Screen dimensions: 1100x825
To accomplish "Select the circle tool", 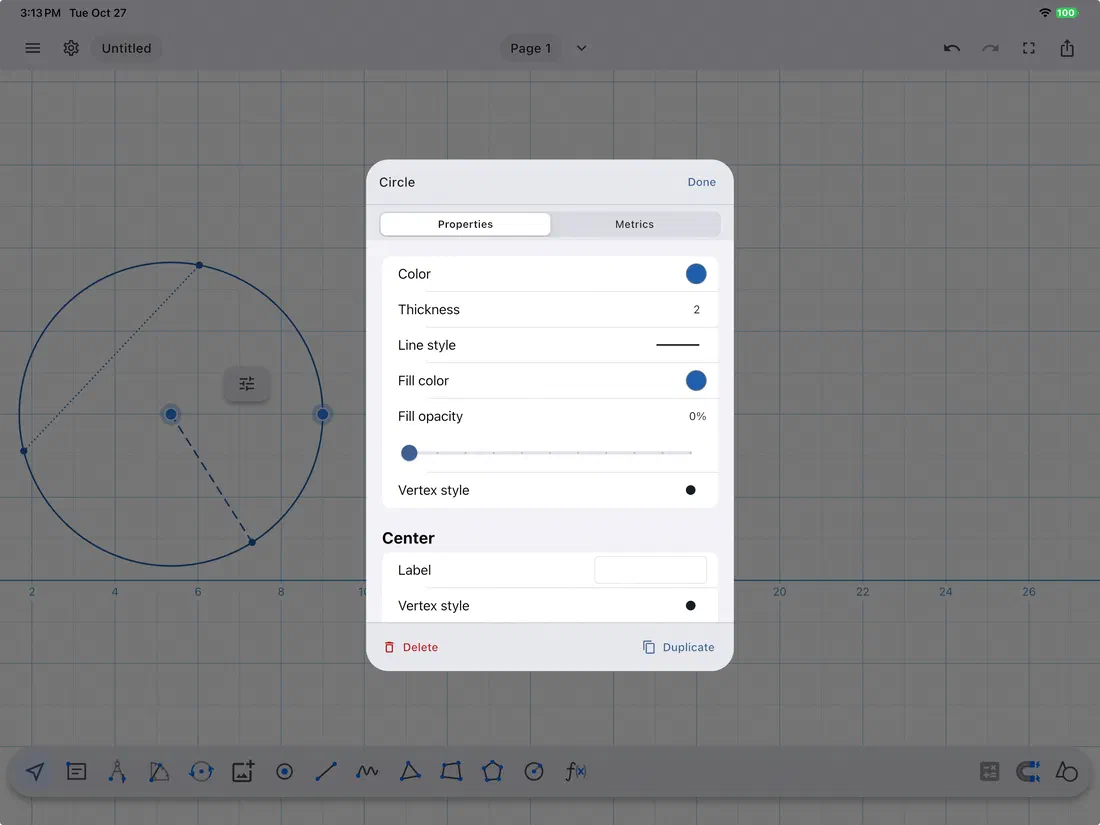I will [534, 772].
